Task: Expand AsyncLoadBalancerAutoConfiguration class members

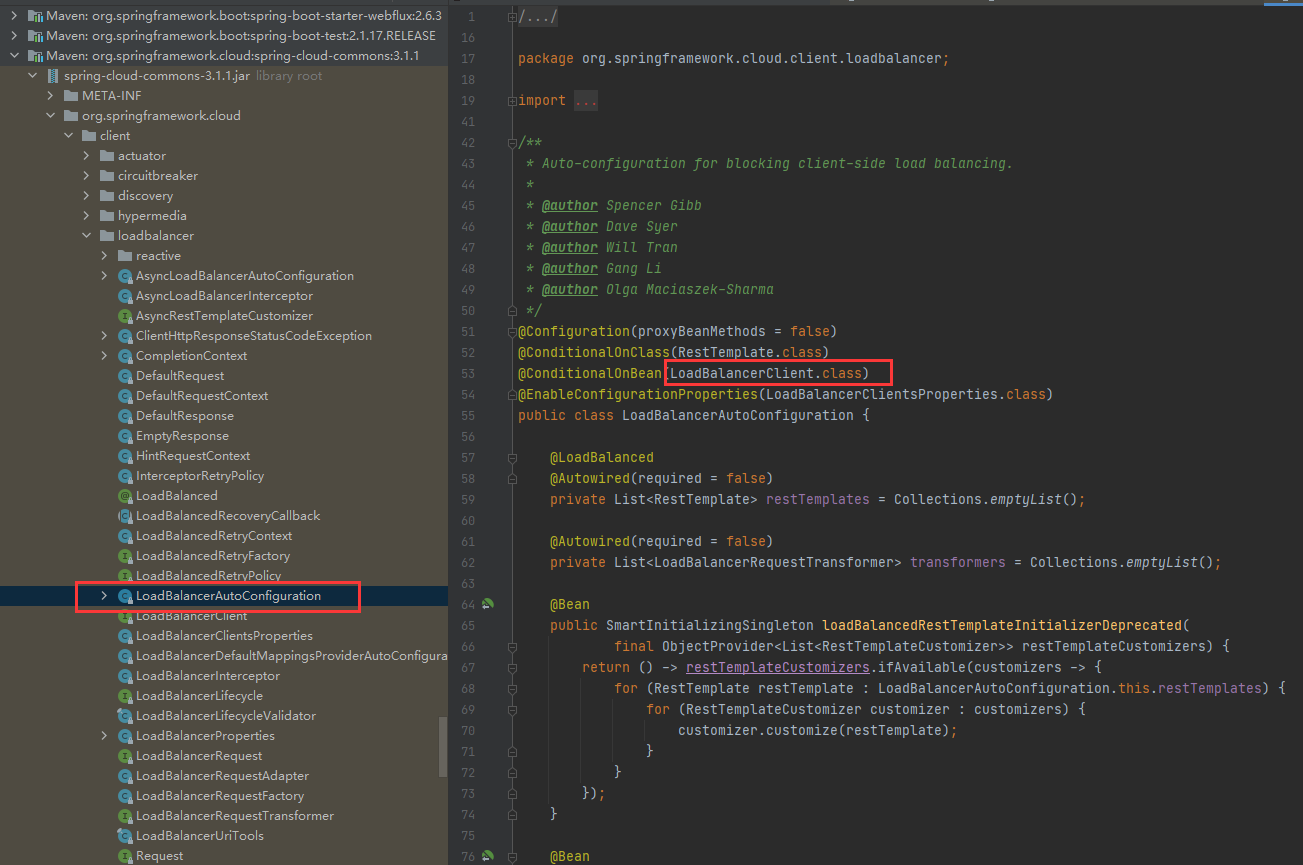Action: click(105, 276)
